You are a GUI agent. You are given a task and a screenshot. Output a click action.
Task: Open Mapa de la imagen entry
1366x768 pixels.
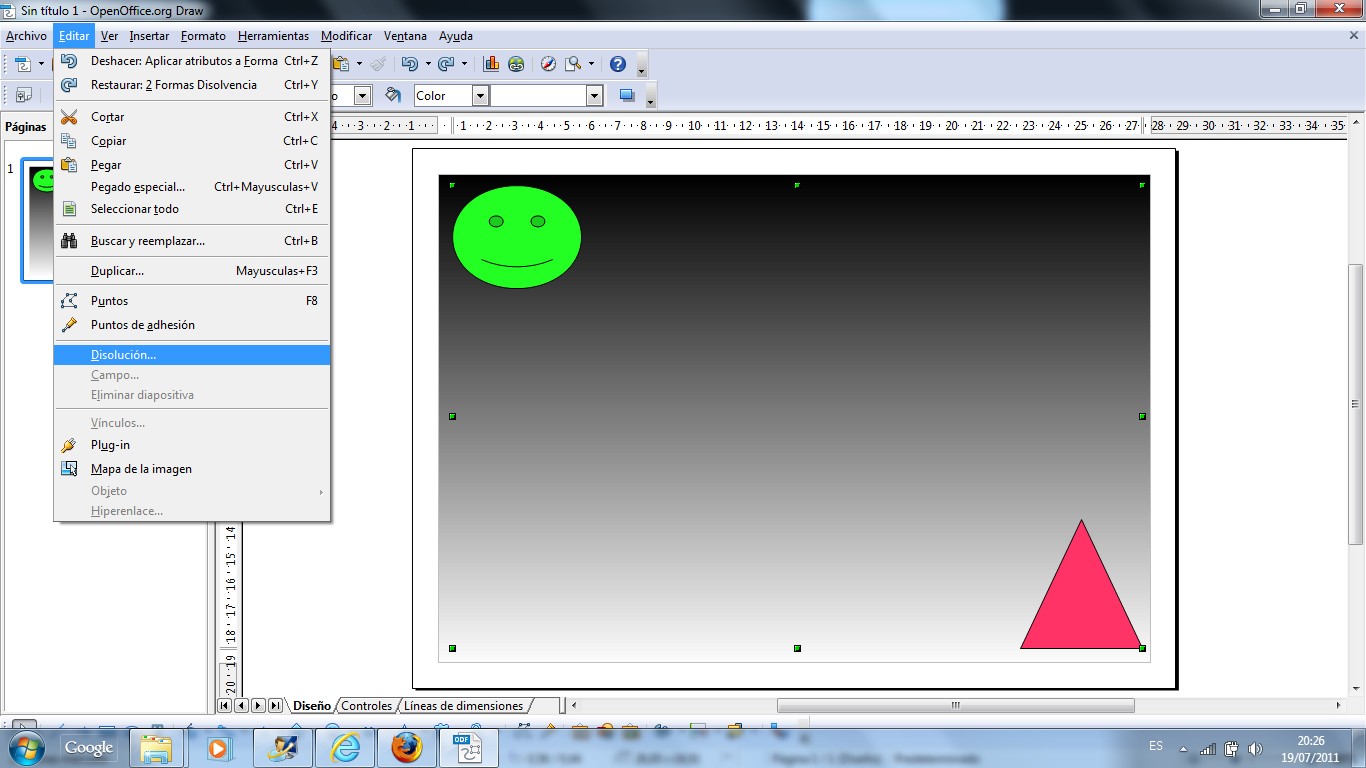tap(192, 469)
